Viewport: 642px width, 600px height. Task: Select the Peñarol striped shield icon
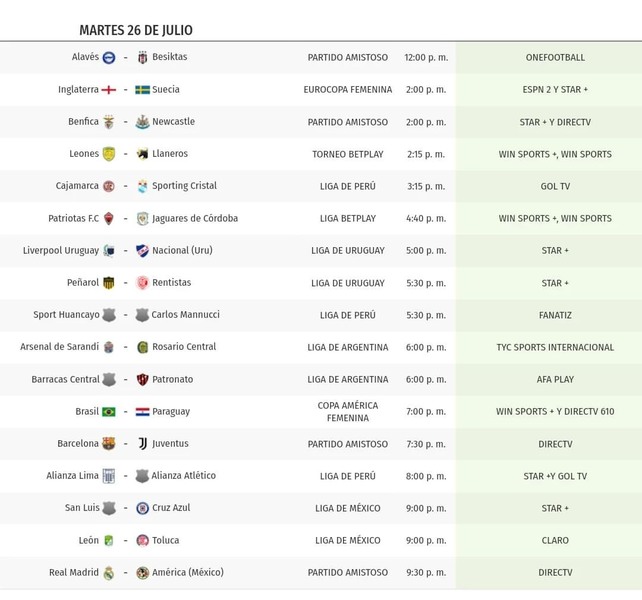pyautogui.click(x=109, y=283)
